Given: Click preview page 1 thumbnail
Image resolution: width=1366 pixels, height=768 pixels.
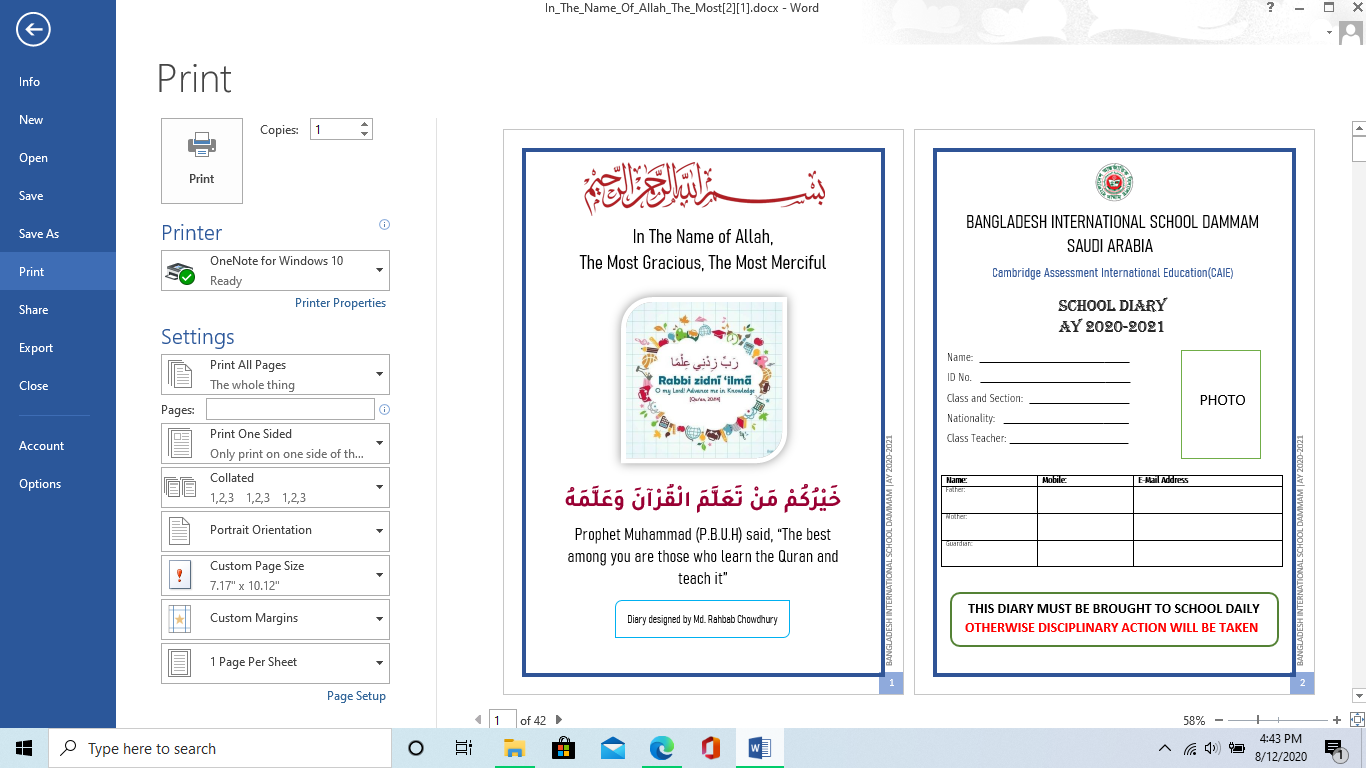Looking at the screenshot, I should 703,411.
